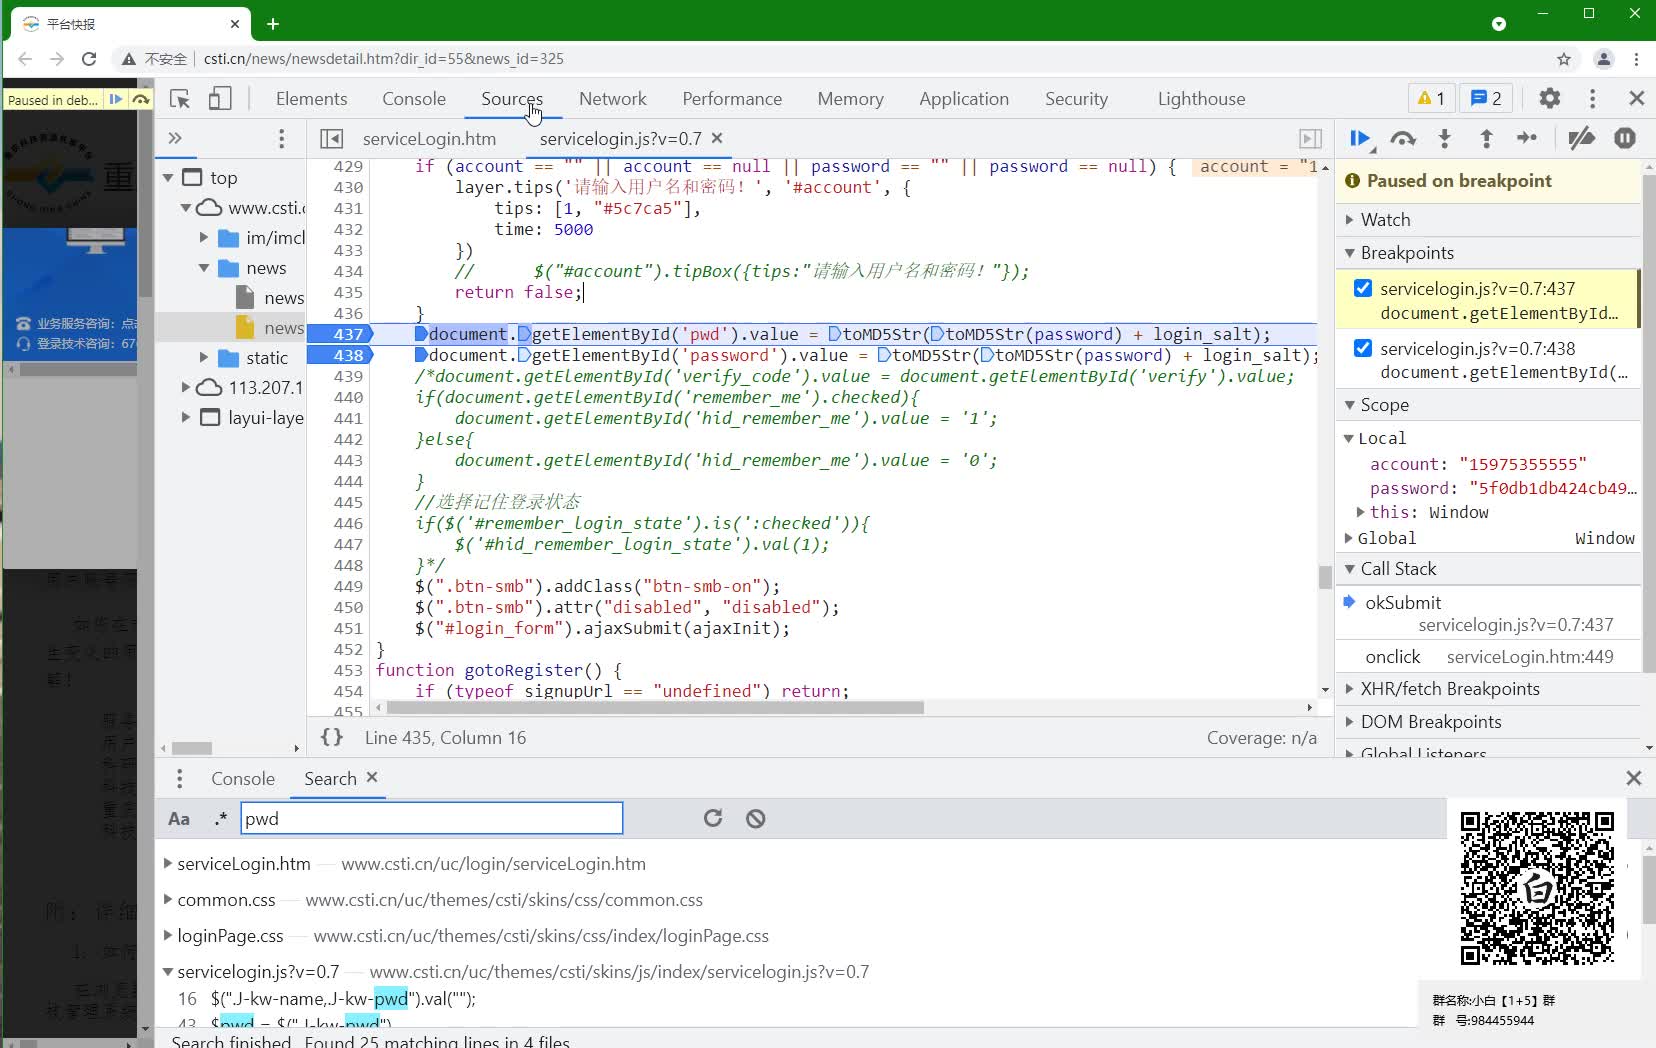Select the inspect element tool
This screenshot has height=1048, width=1656.
point(180,98)
